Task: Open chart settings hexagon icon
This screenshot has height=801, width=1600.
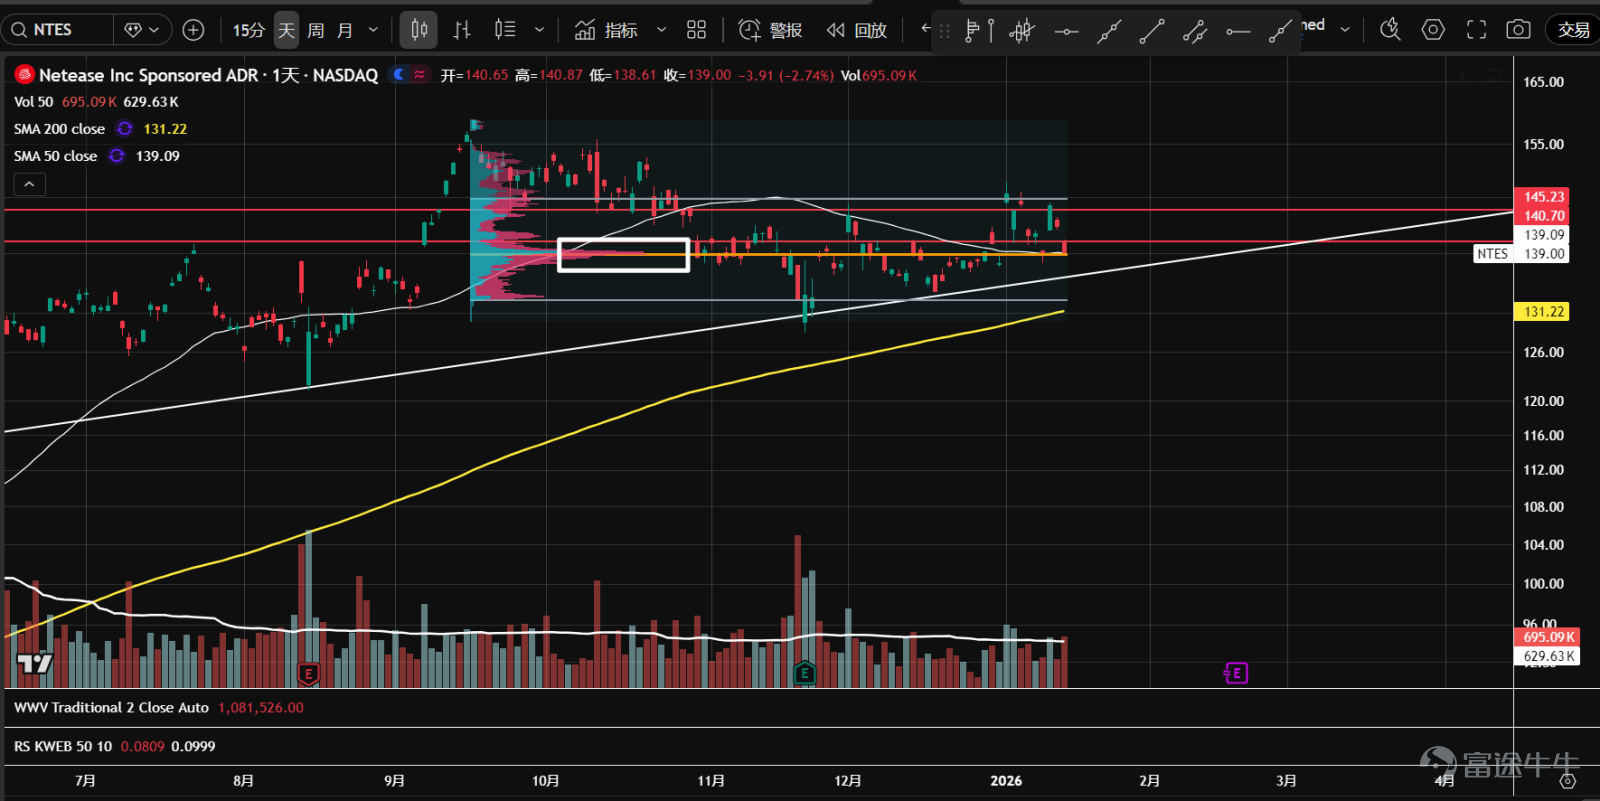Action: [x=1433, y=30]
